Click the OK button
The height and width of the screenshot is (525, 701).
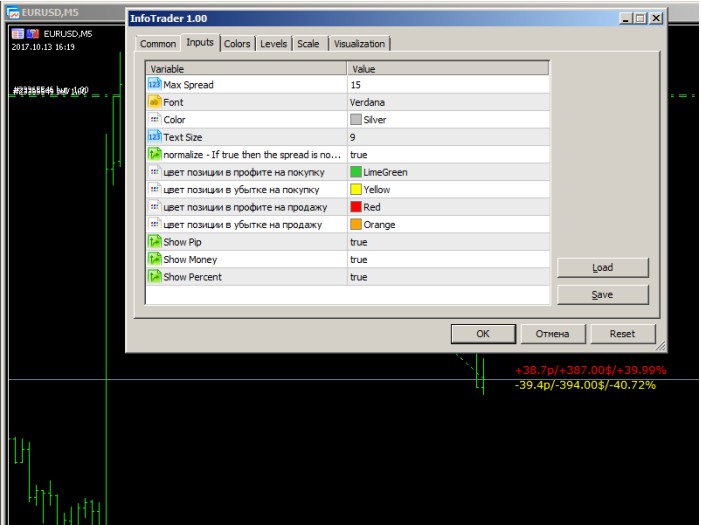point(483,334)
